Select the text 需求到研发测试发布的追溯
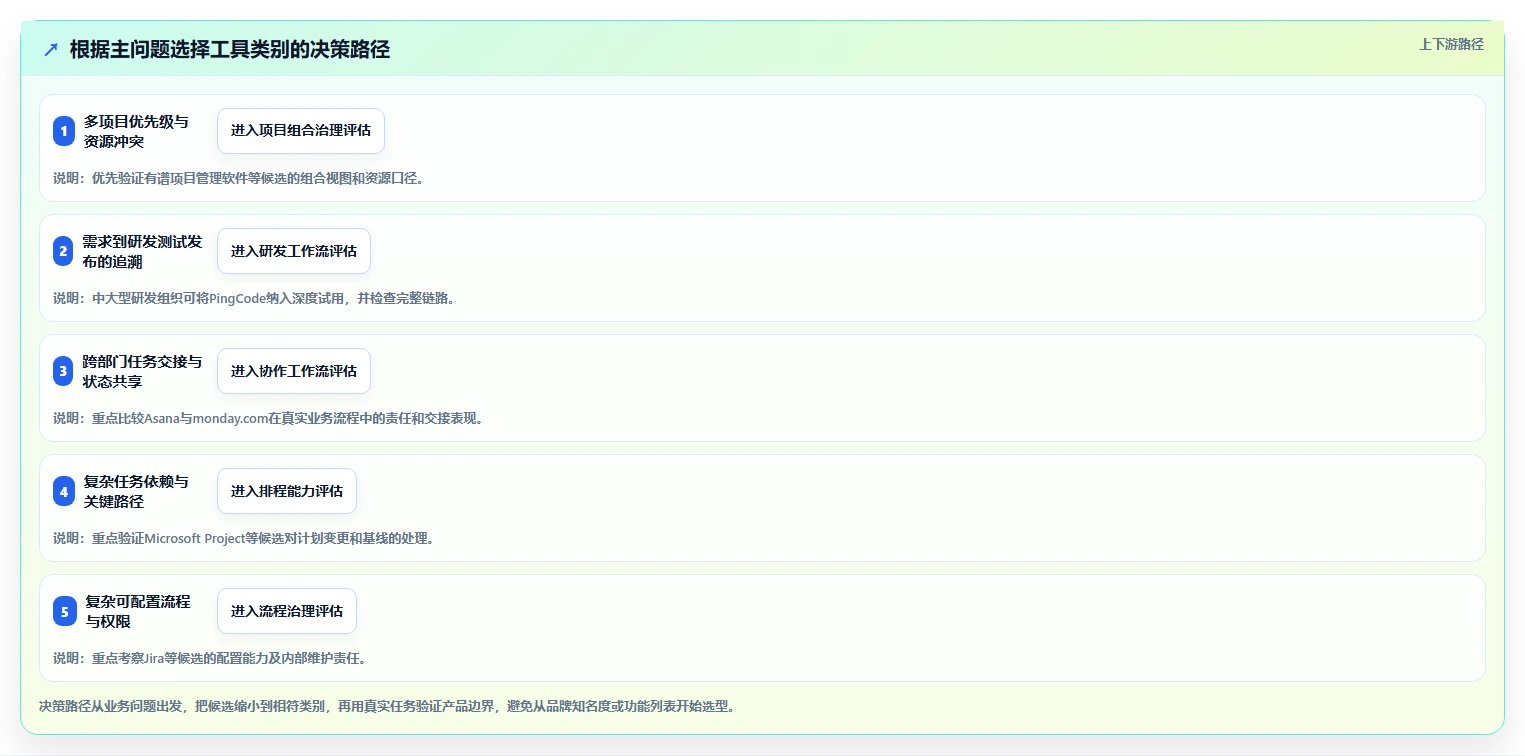This screenshot has width=1525, height=756. click(x=142, y=251)
